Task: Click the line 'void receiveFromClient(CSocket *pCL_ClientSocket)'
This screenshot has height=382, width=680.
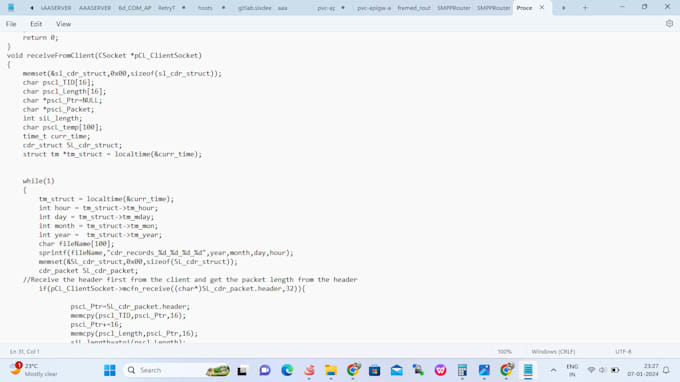Action: pos(104,56)
